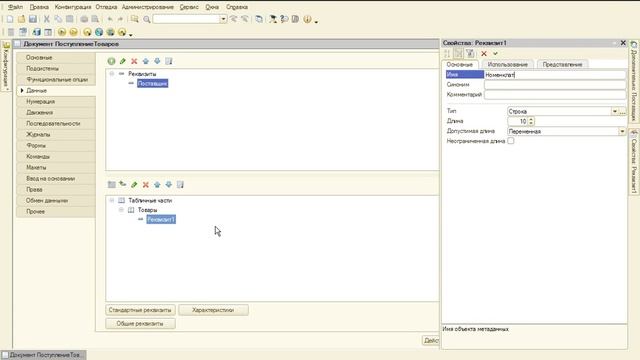The height and width of the screenshot is (360, 640).
Task: Click the ellipsis button next to Тип
Action: pos(622,111)
